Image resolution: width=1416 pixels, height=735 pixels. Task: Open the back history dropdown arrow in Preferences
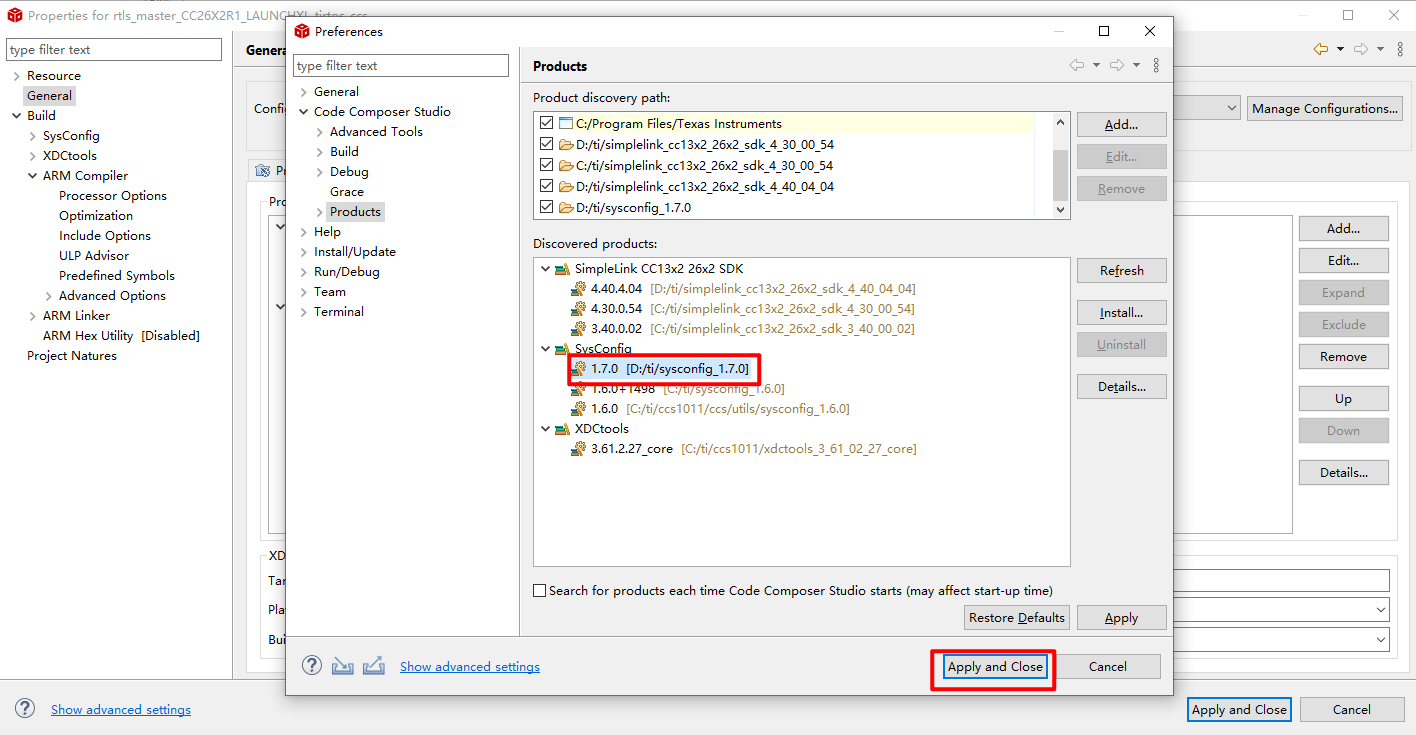[x=1096, y=65]
